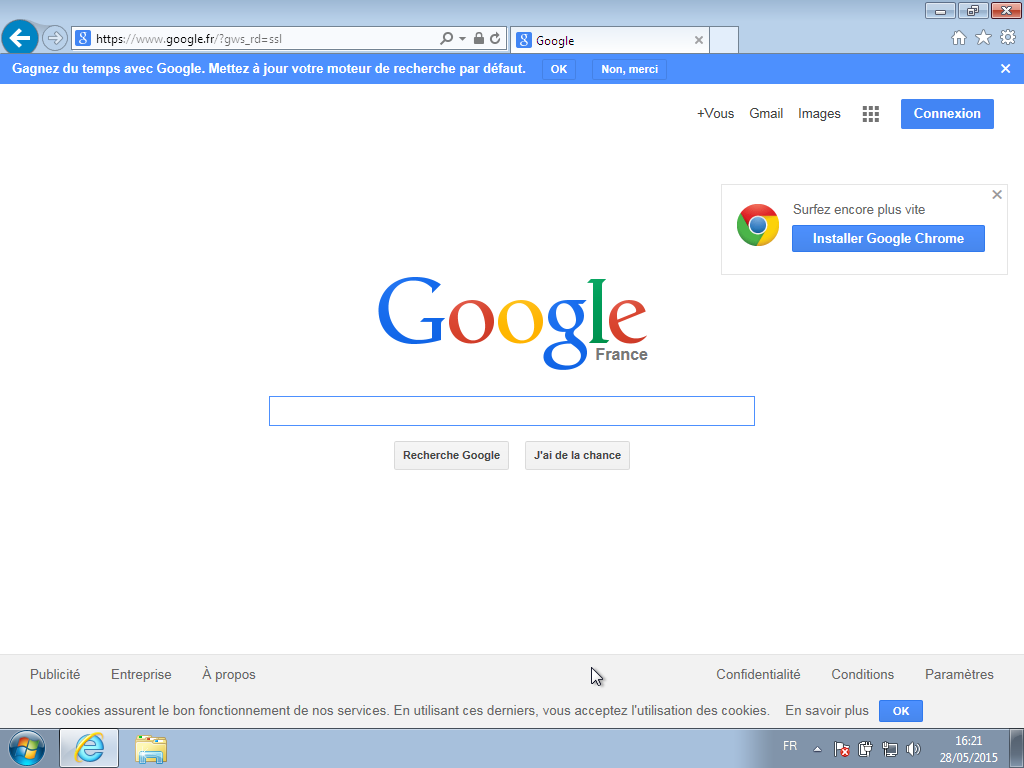This screenshot has width=1024, height=768.
Task: Click the power plug tray icon
Action: coord(865,749)
